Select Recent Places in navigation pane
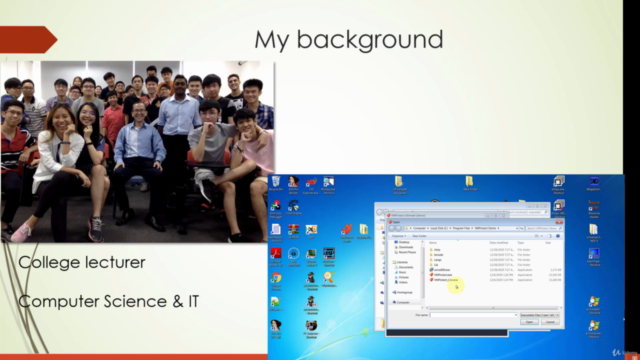The image size is (640, 360). 404,252
